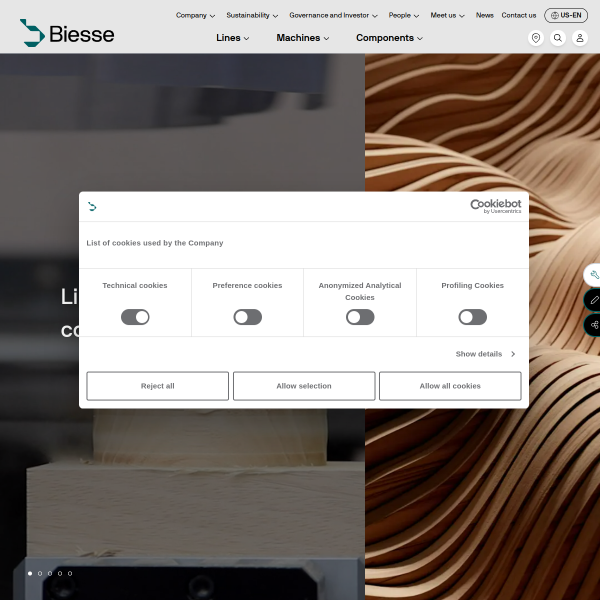
Task: Click the Reject all button
Action: 158,386
